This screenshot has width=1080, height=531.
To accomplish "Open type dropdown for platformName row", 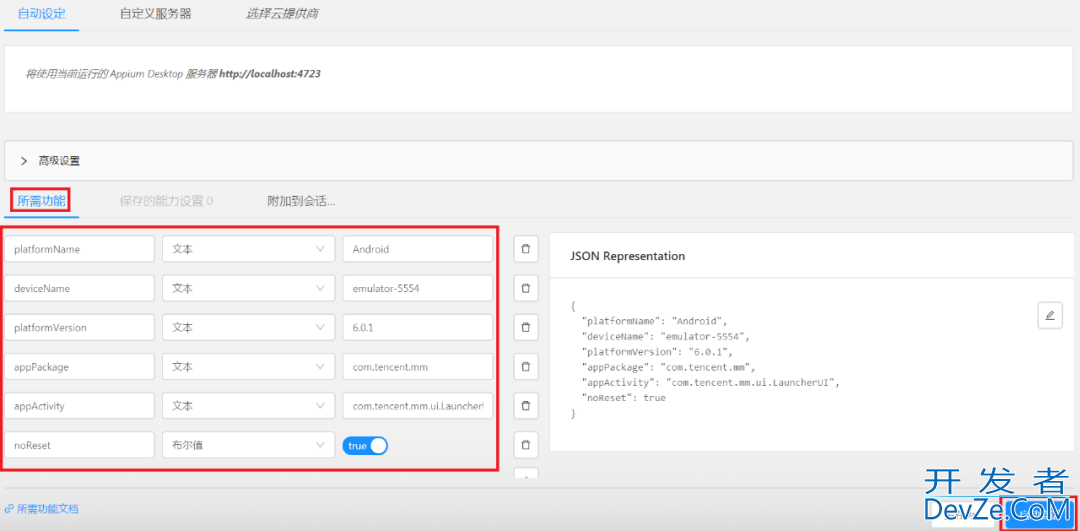I will (x=249, y=249).
